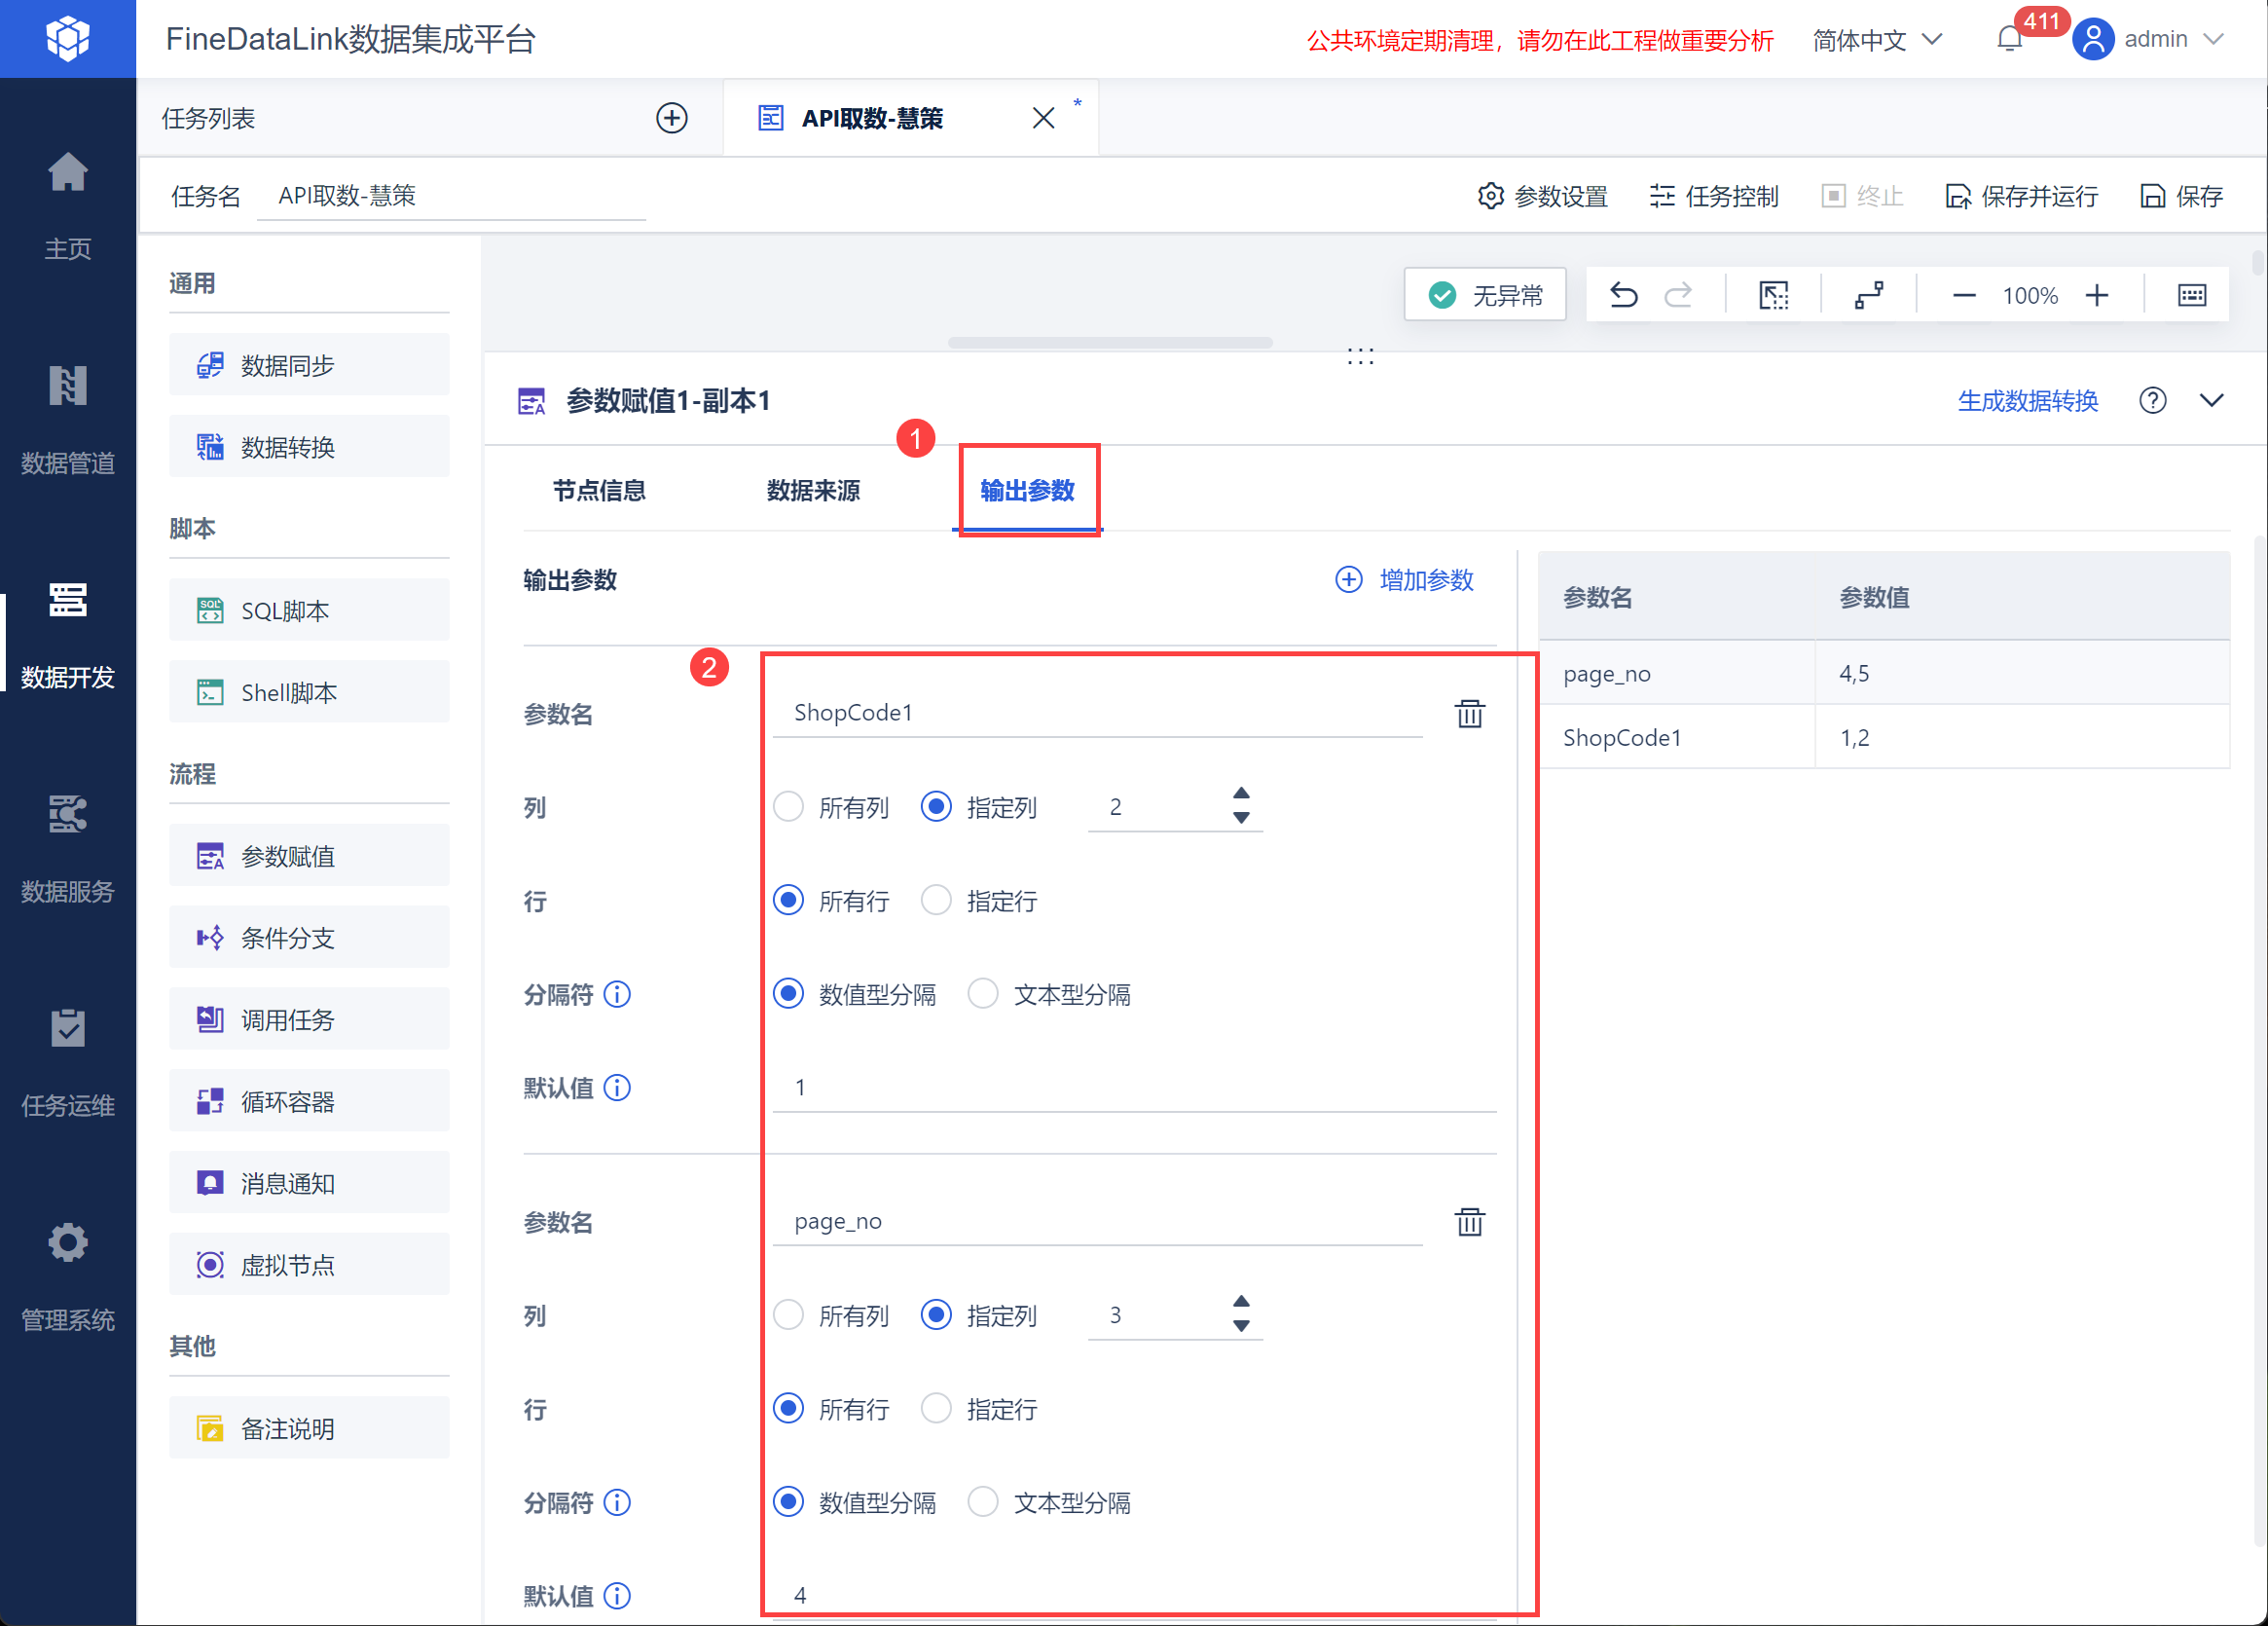The image size is (2268, 1626).
Task: Click the zoom in plus icon
Action: click(x=2097, y=295)
